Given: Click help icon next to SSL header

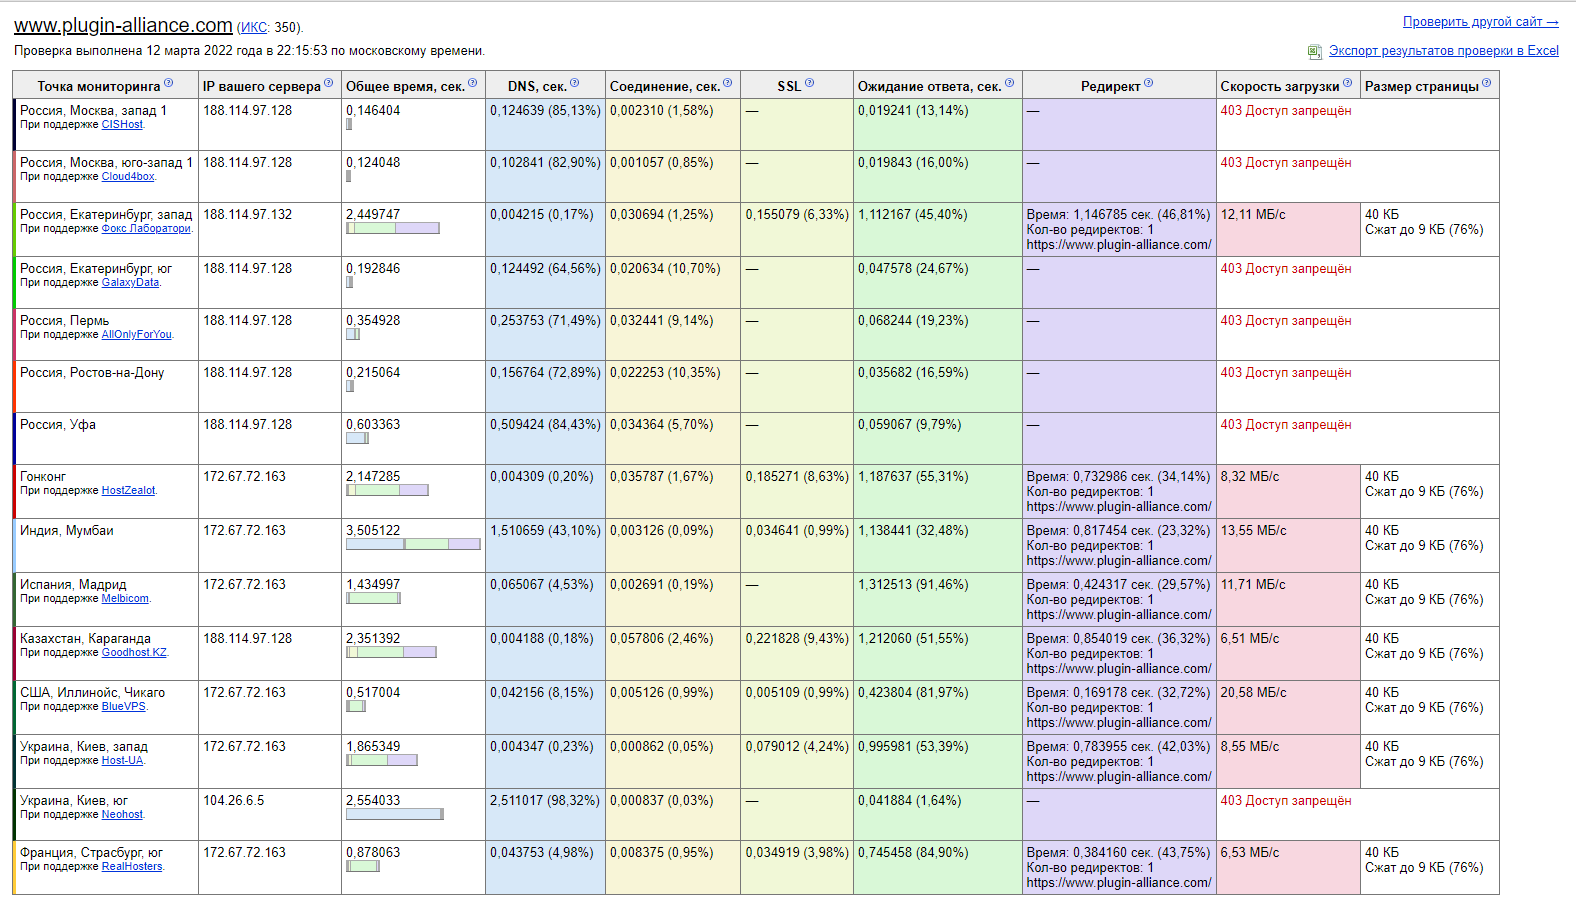Looking at the screenshot, I should tap(809, 83).
